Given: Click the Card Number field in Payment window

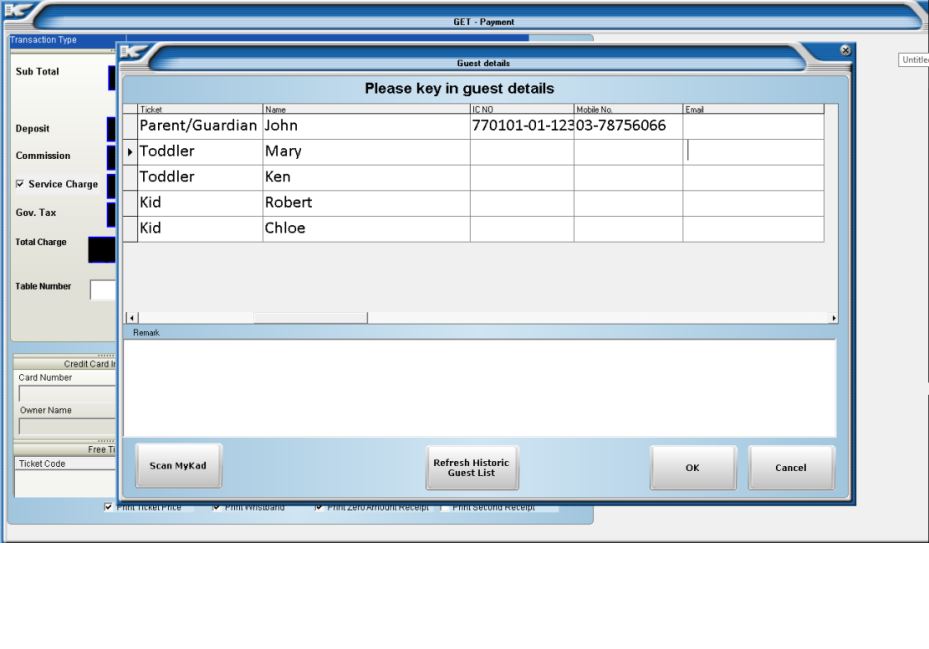Looking at the screenshot, I should [67, 394].
